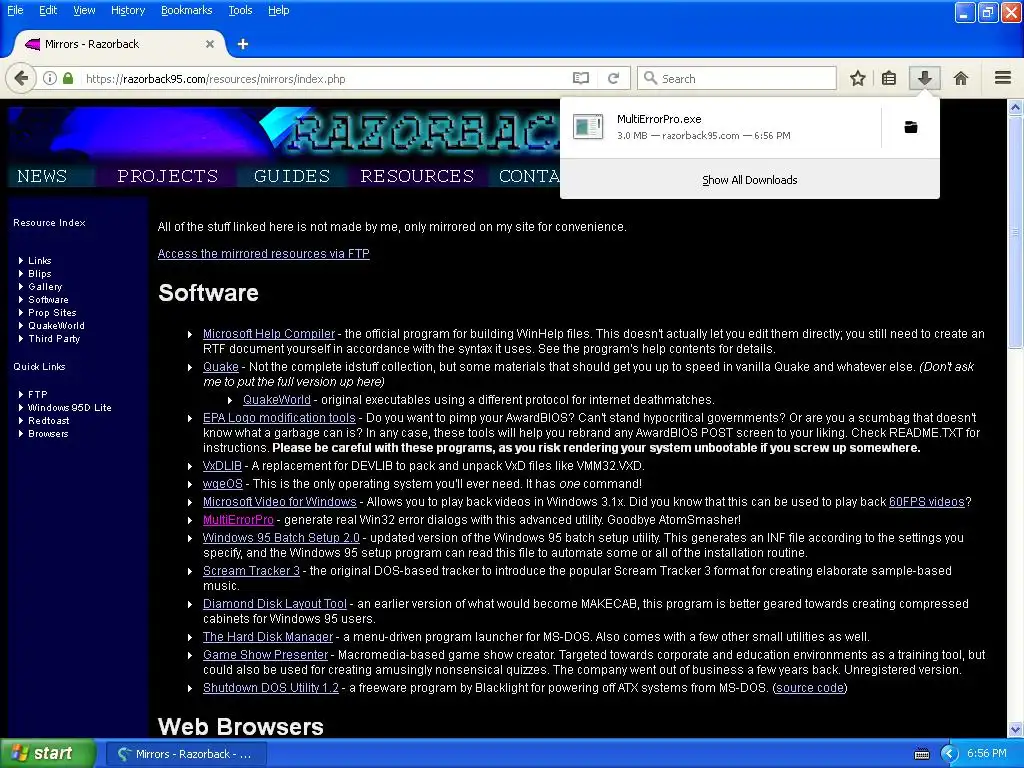Viewport: 1024px width, 768px height.
Task: Toggle Reader View icon in address bar
Action: [581, 78]
